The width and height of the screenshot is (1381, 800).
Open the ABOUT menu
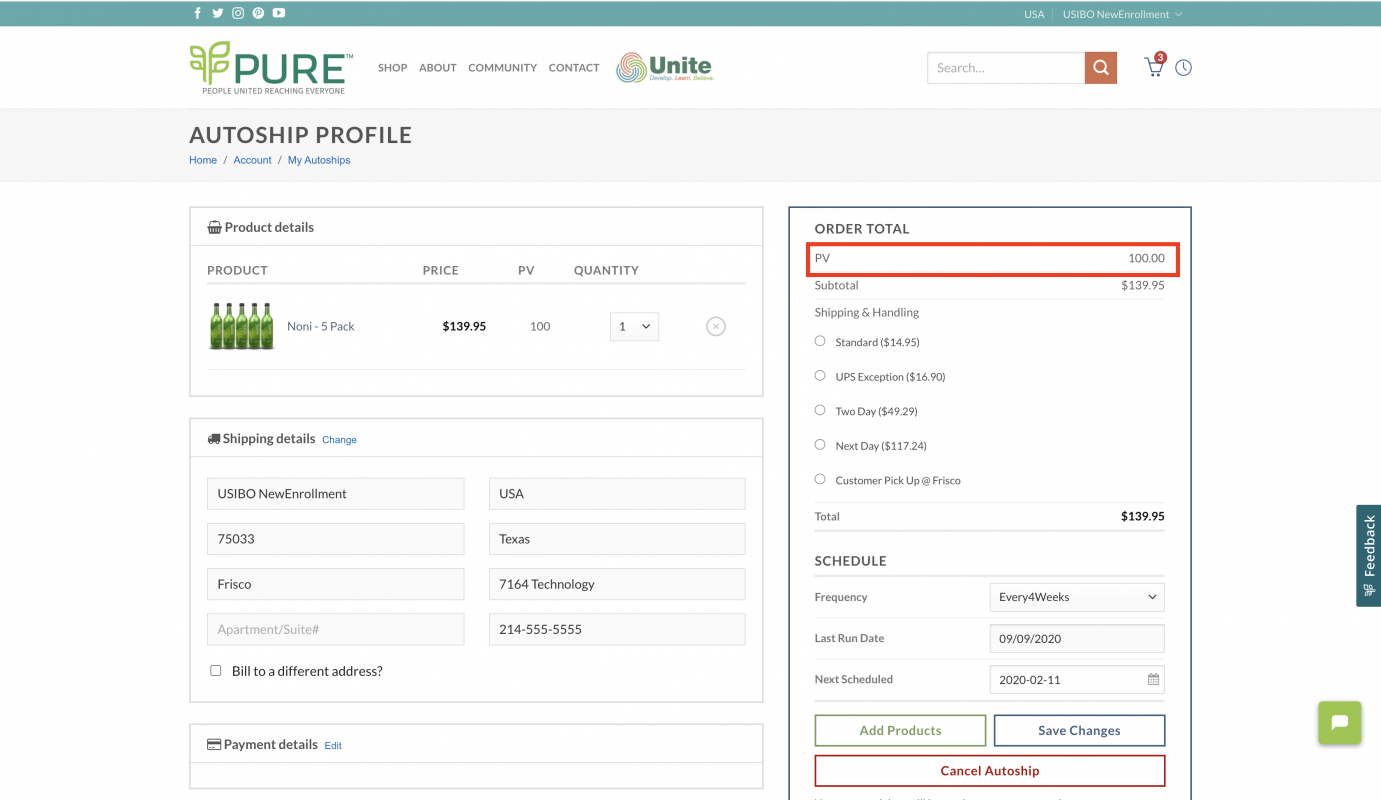click(438, 68)
